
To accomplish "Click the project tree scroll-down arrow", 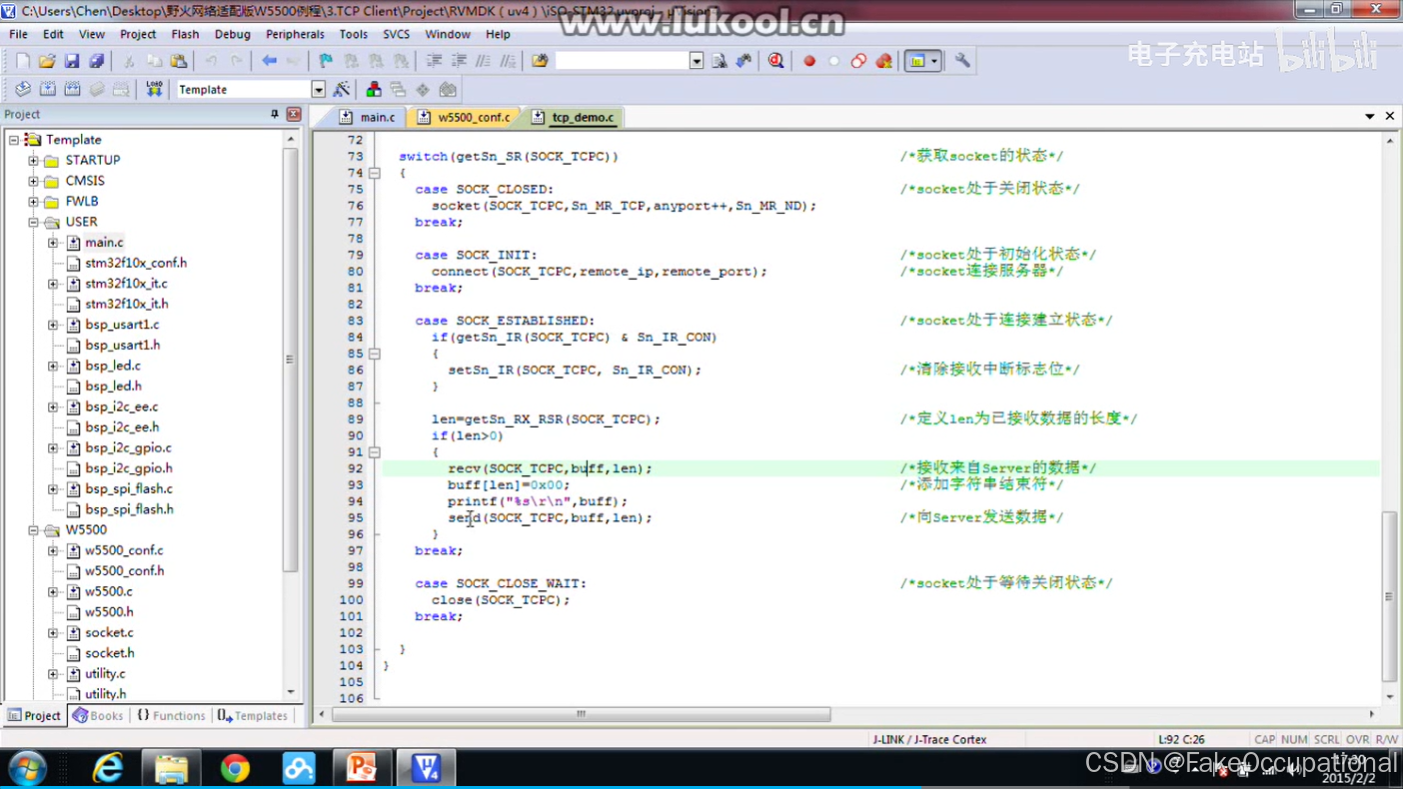I will pos(291,692).
